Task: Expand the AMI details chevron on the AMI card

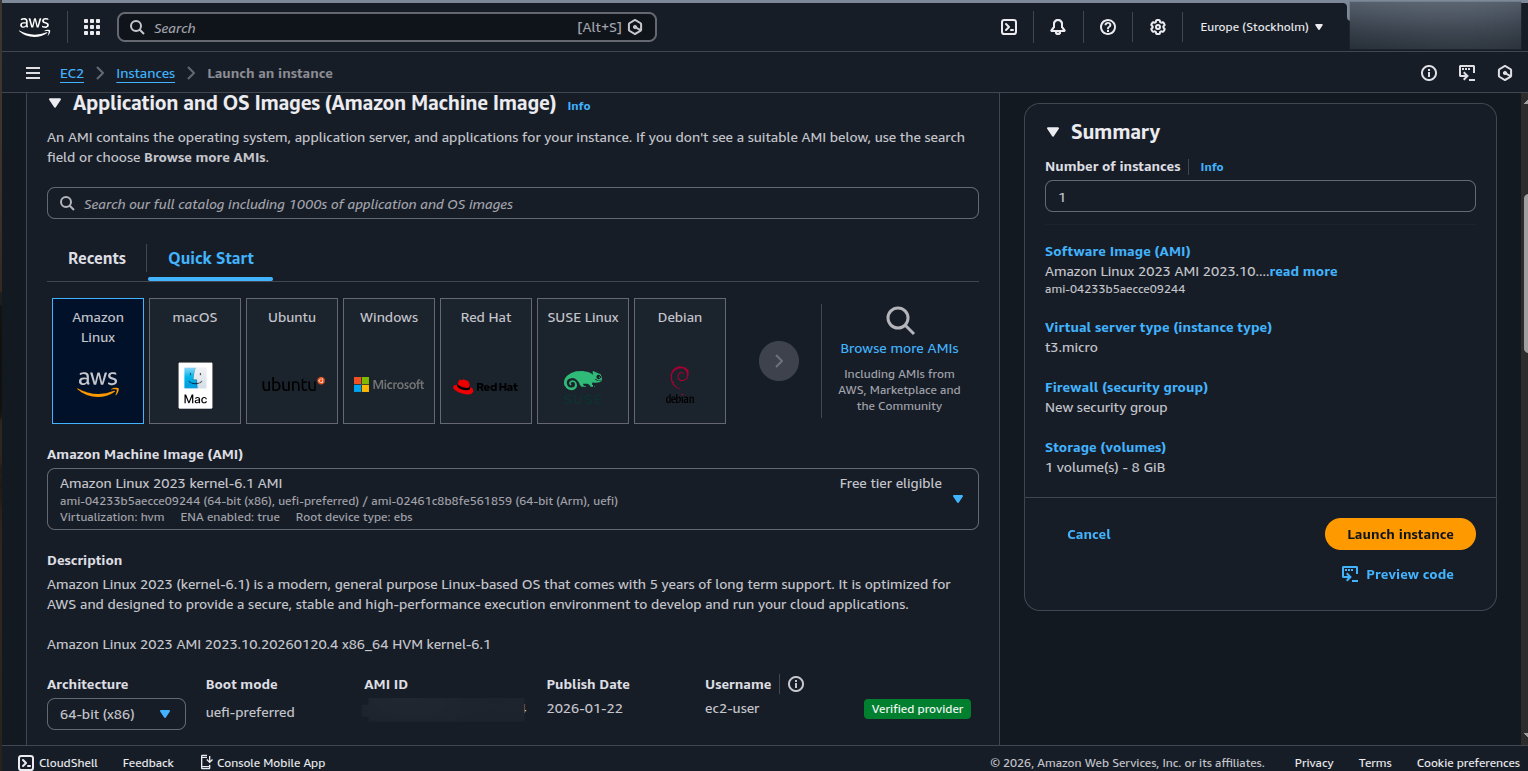Action: click(957, 498)
